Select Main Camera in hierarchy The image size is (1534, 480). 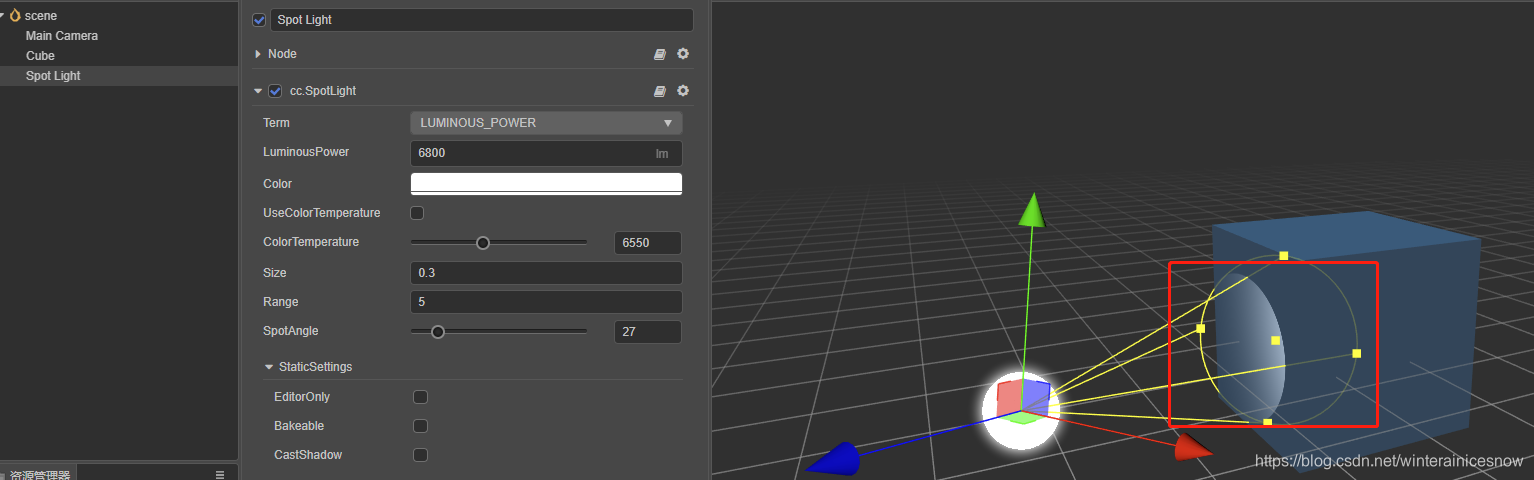click(x=62, y=36)
